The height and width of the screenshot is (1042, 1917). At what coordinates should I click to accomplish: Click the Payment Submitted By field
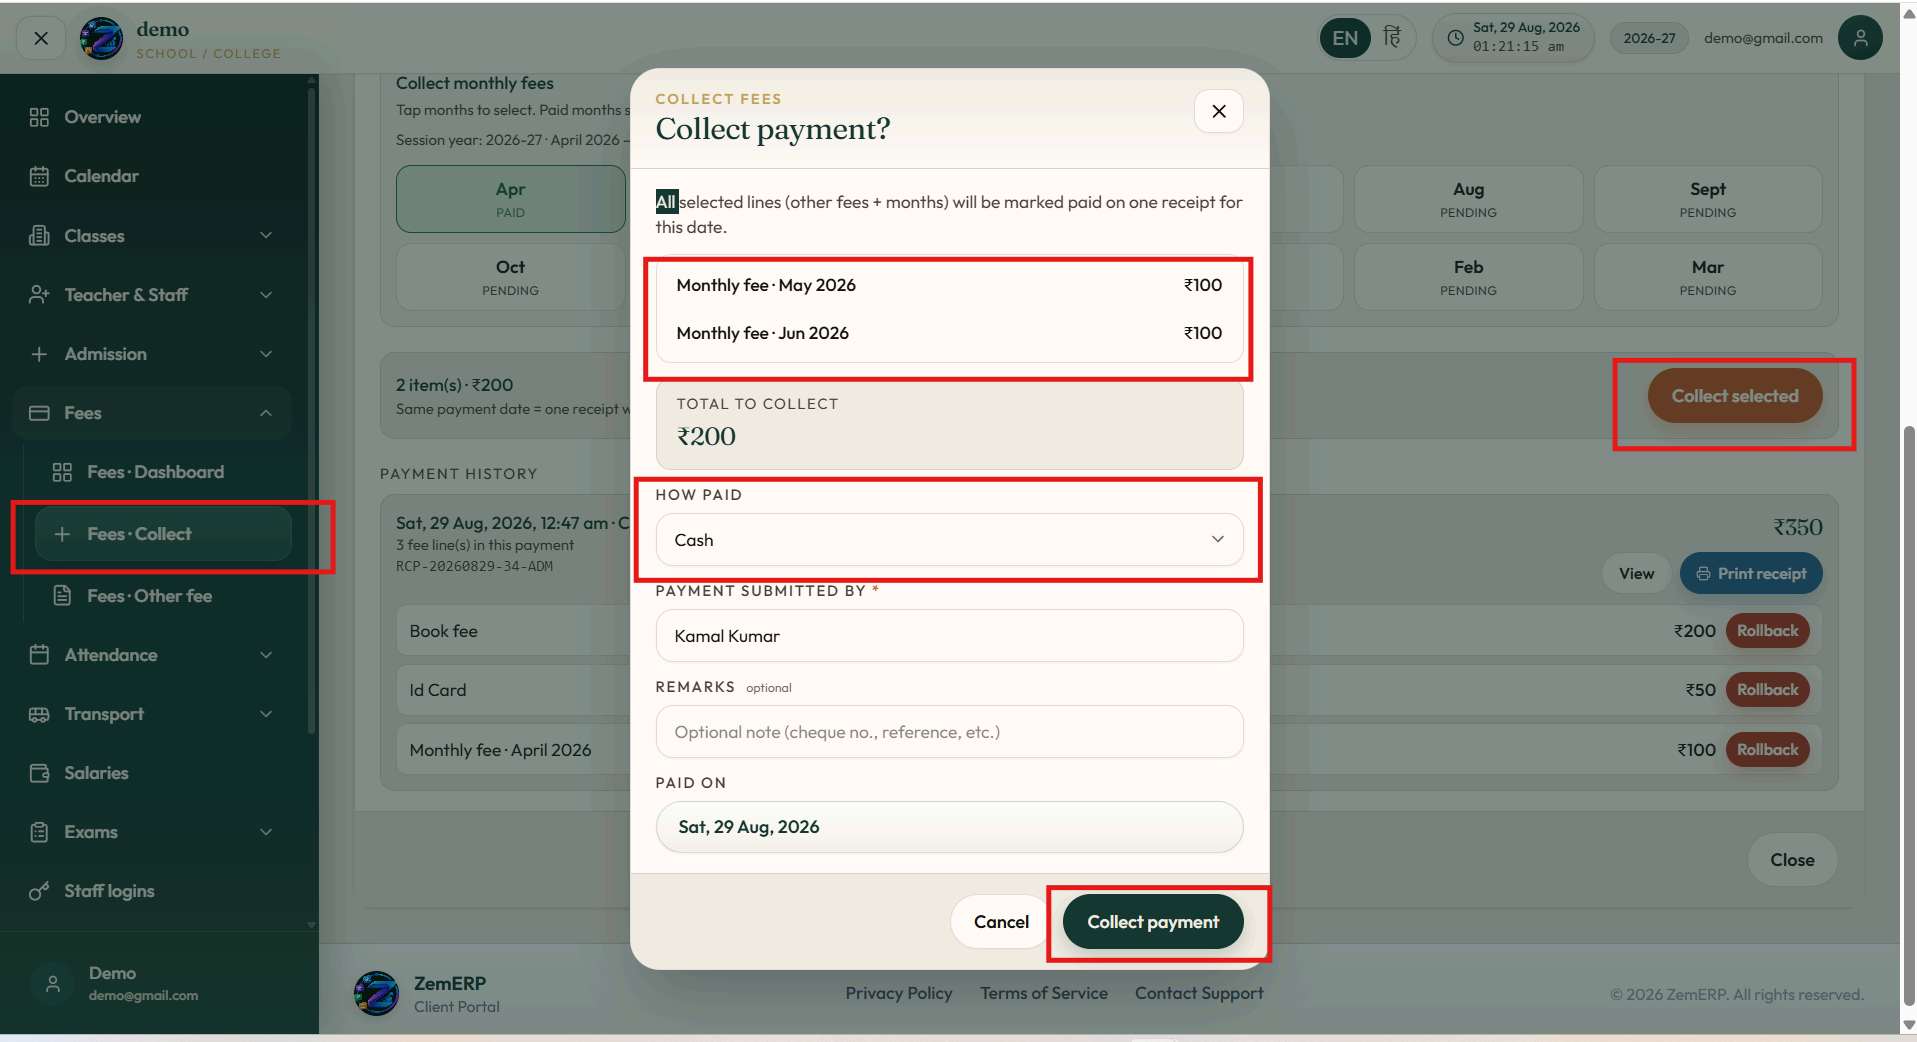coord(949,636)
